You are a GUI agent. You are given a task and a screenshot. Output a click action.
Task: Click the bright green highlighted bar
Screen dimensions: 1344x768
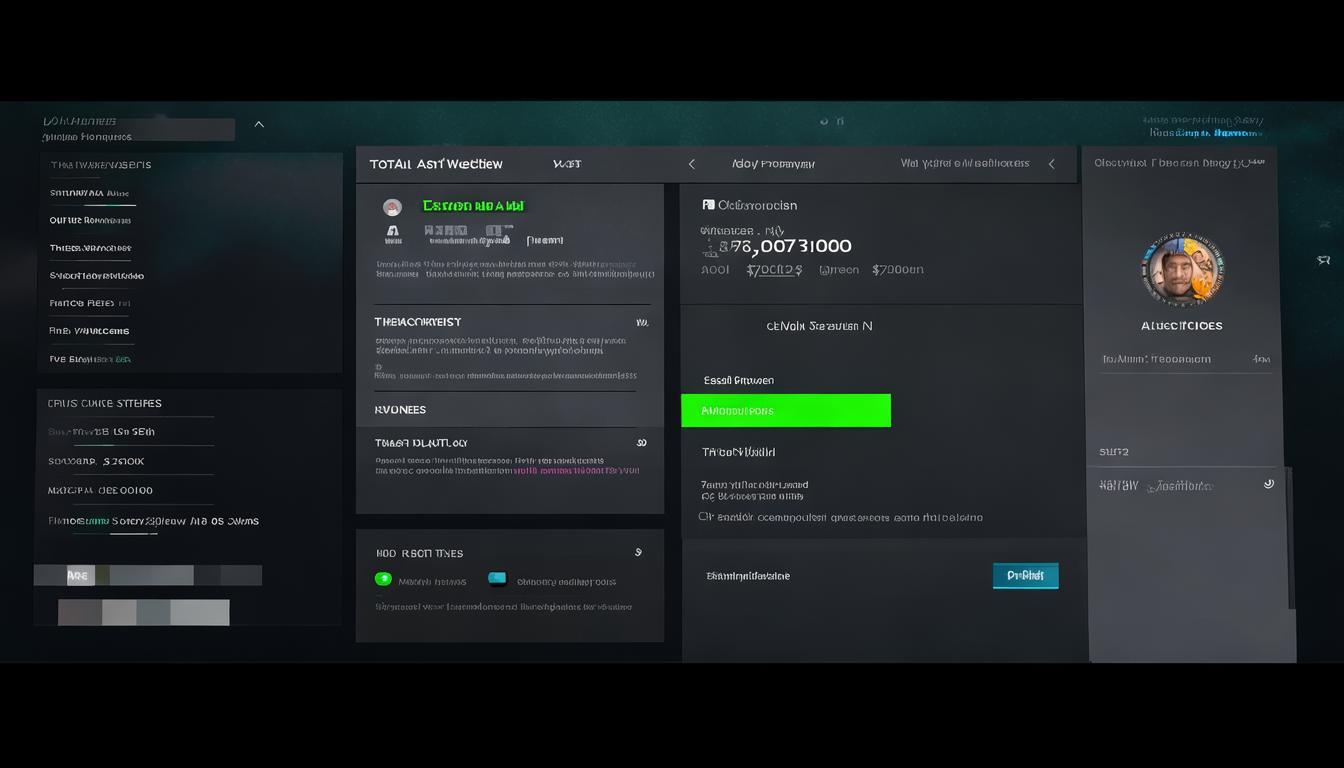[x=785, y=410]
